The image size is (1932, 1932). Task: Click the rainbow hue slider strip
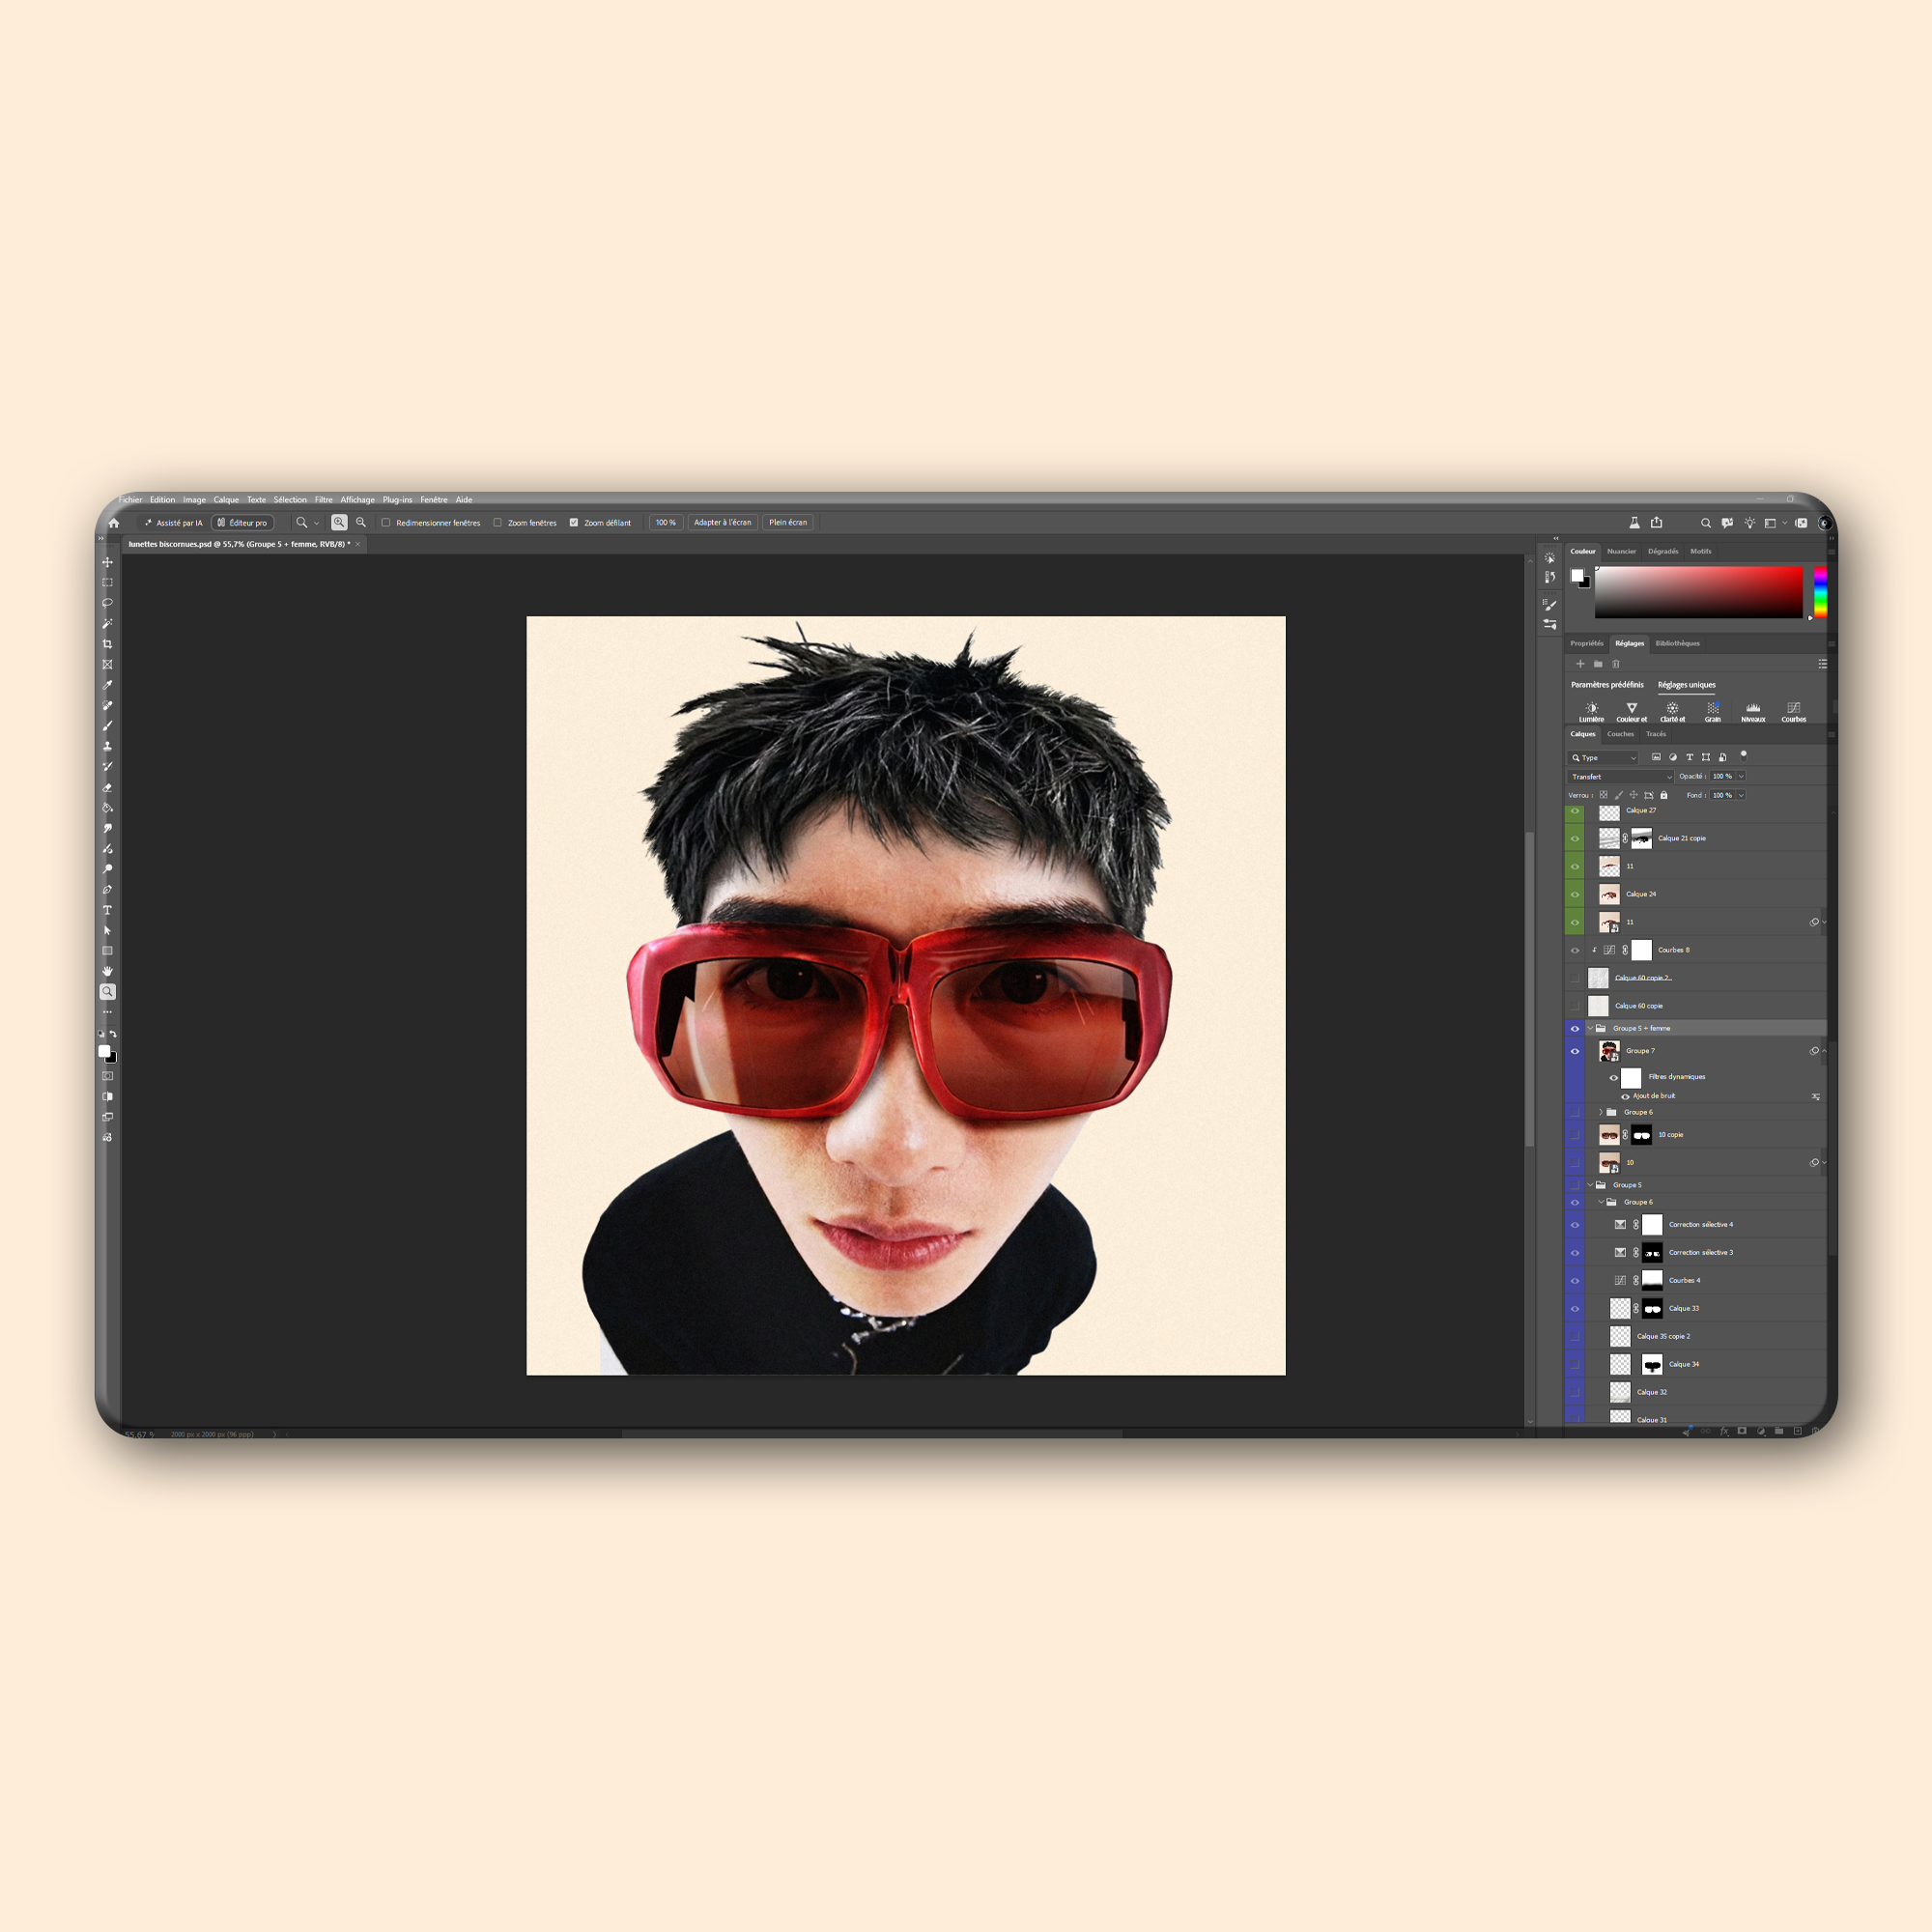point(1820,592)
